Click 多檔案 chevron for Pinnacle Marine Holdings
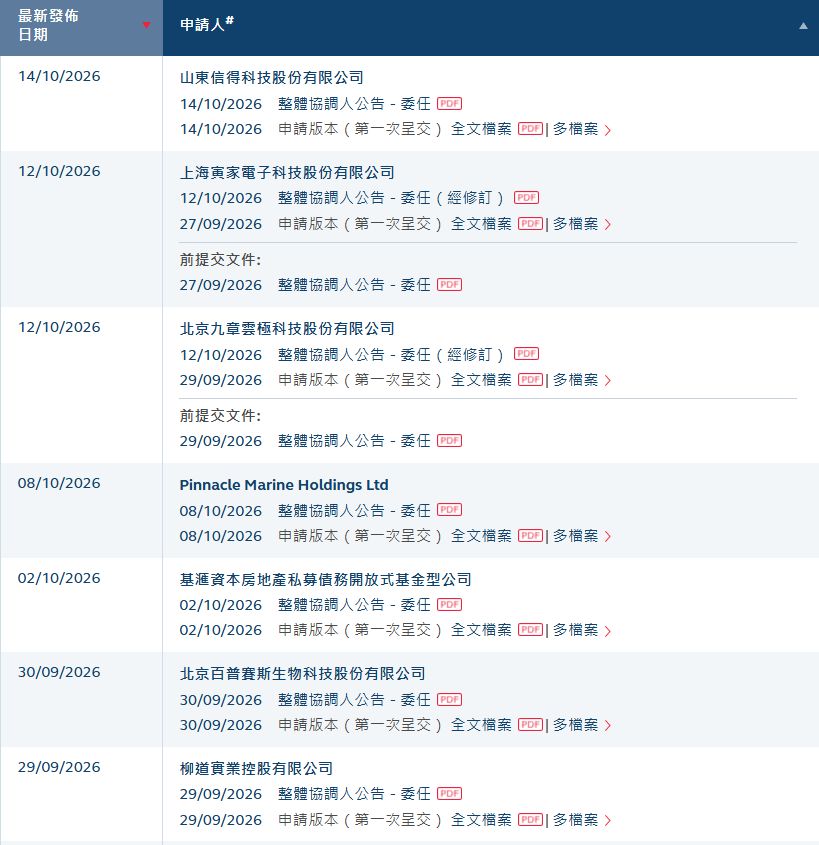This screenshot has width=819, height=845. (x=608, y=537)
